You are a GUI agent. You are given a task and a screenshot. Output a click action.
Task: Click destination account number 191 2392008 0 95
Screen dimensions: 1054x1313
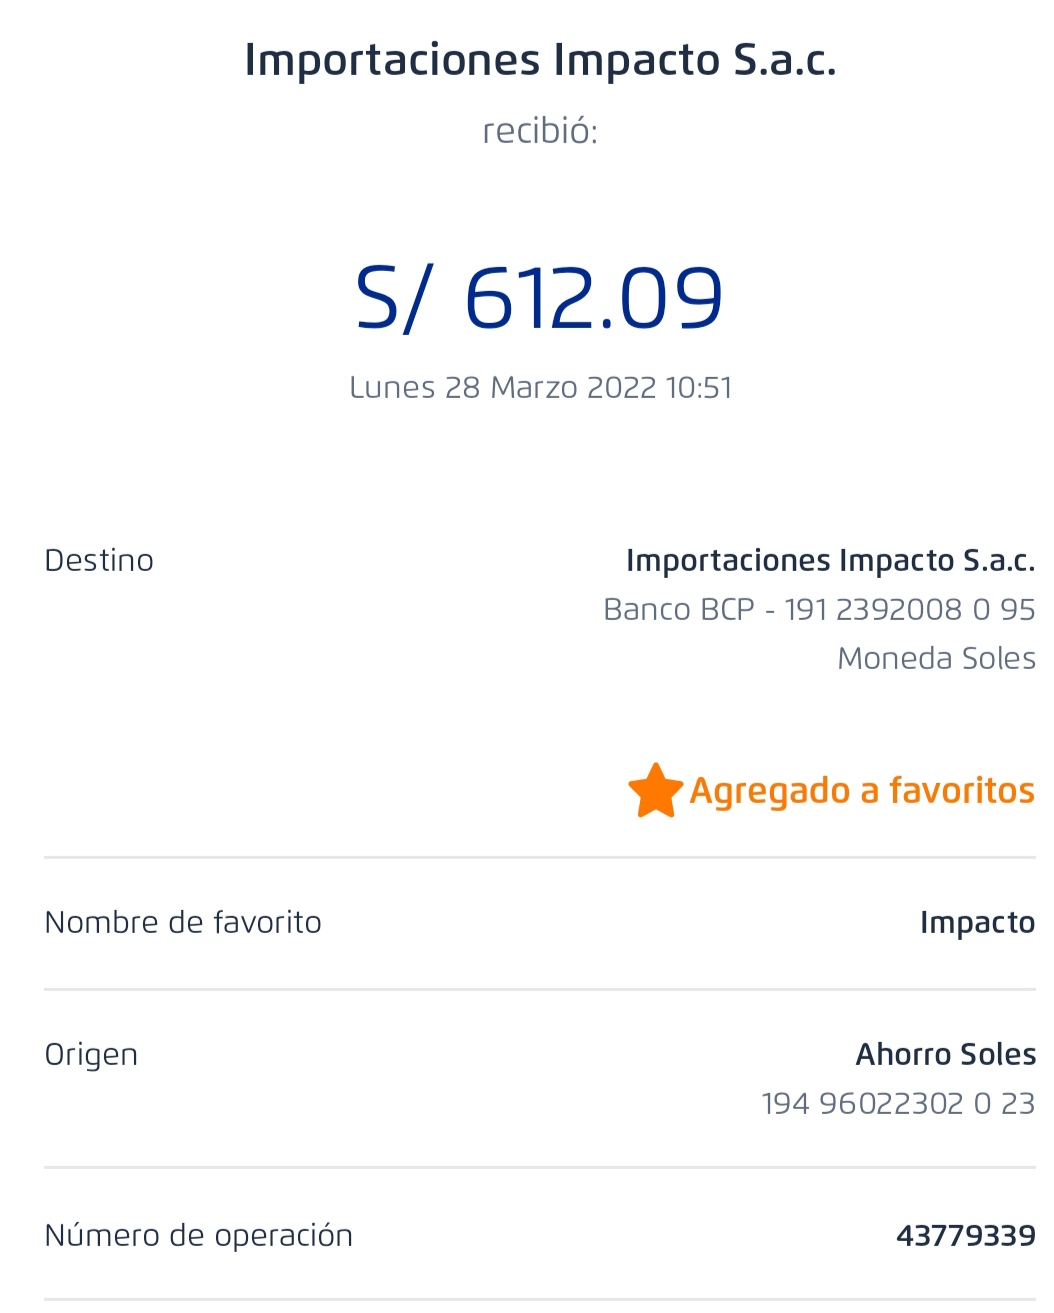coord(910,609)
